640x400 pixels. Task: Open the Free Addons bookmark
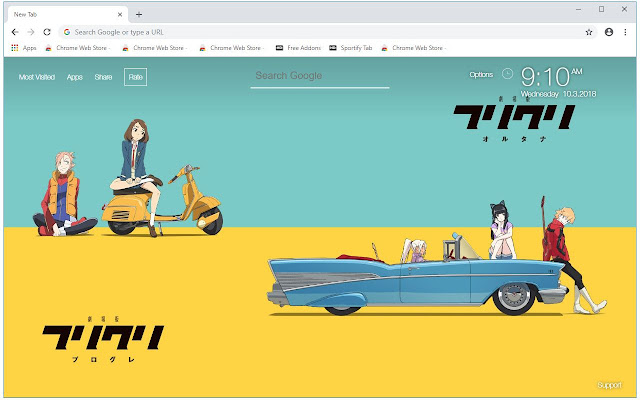[x=298, y=48]
